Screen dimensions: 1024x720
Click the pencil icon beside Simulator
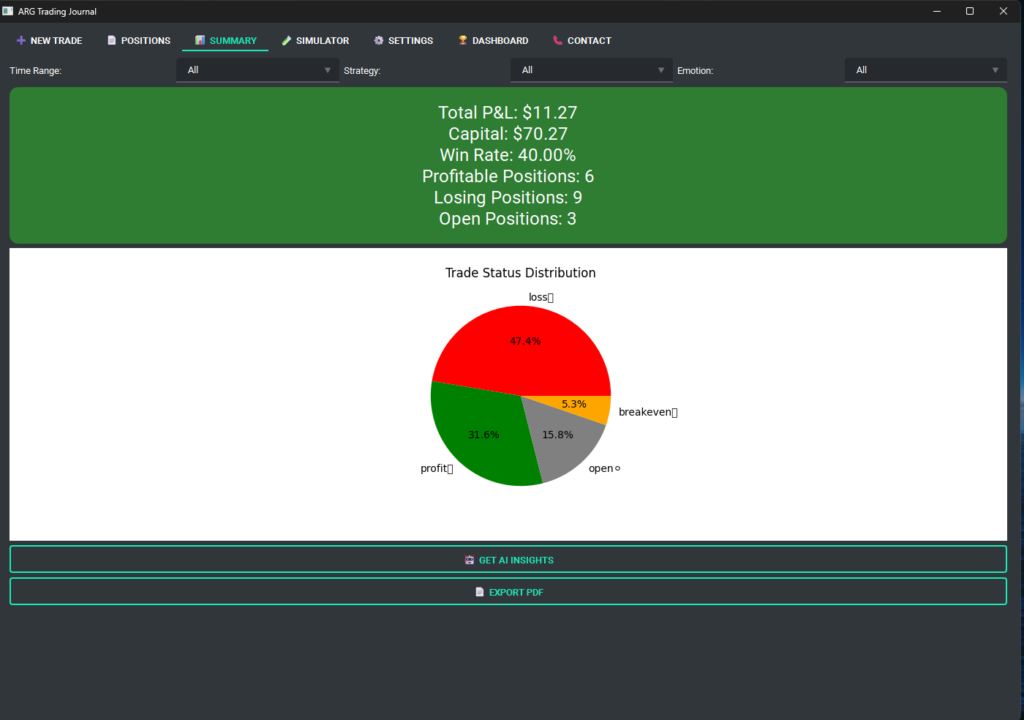286,41
